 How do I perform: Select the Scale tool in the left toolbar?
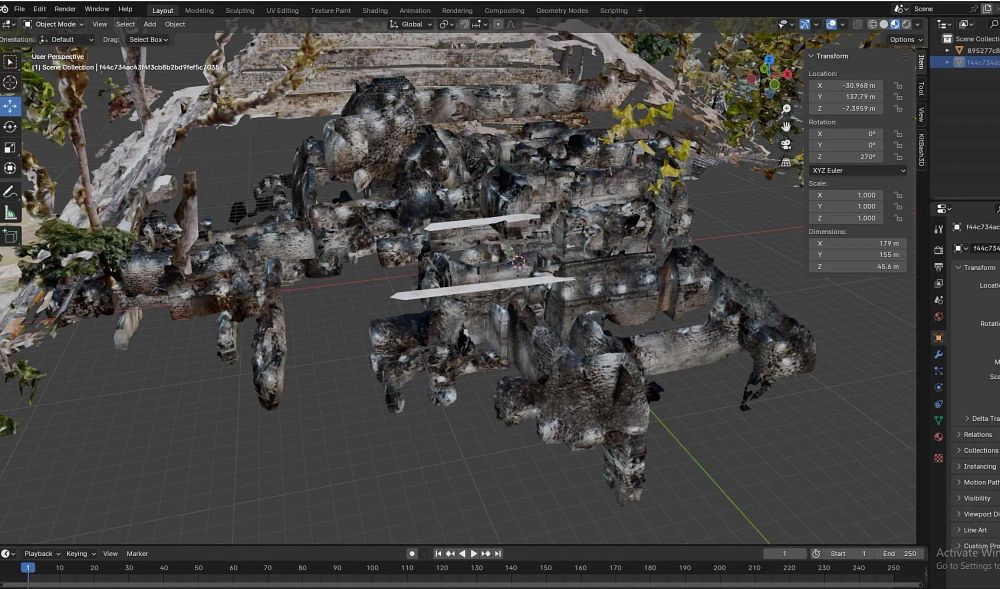click(x=10, y=148)
